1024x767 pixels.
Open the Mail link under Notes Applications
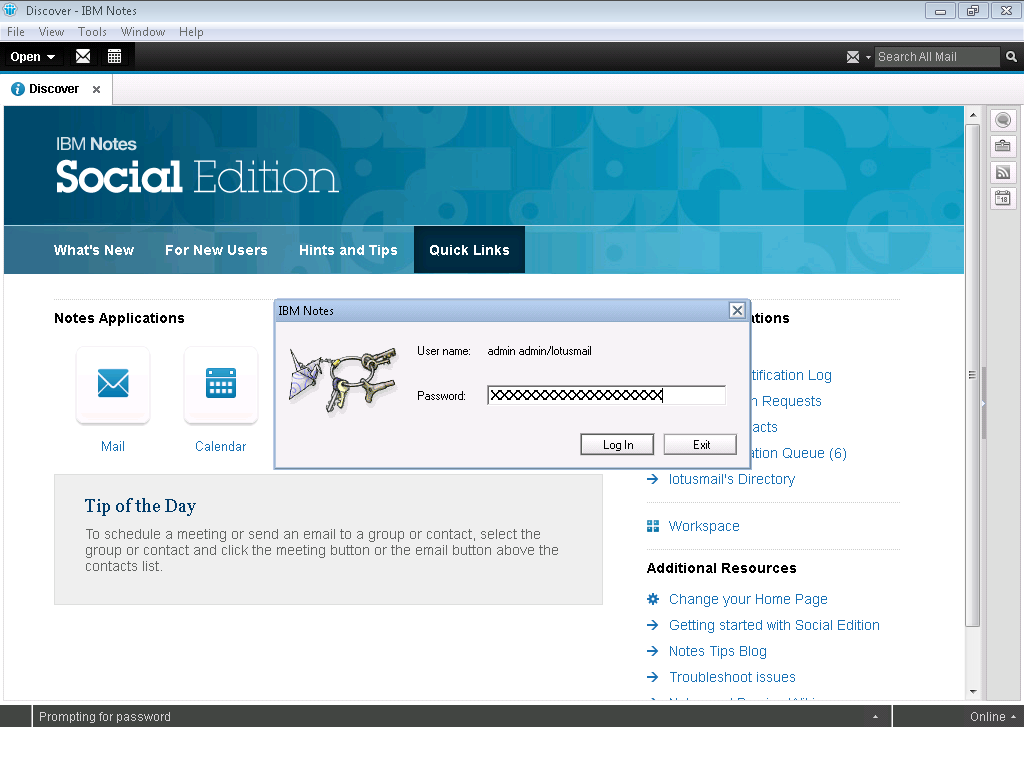(x=113, y=446)
